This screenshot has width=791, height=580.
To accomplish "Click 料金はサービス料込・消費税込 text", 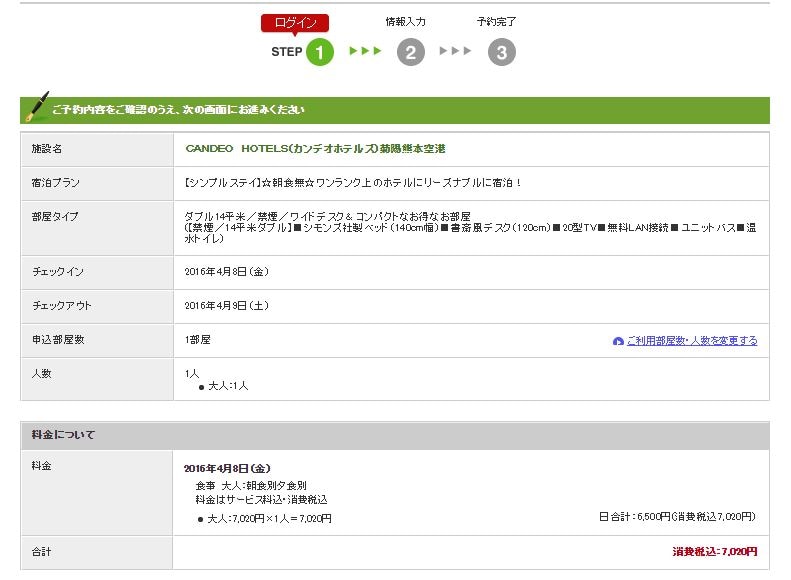I will coord(261,500).
